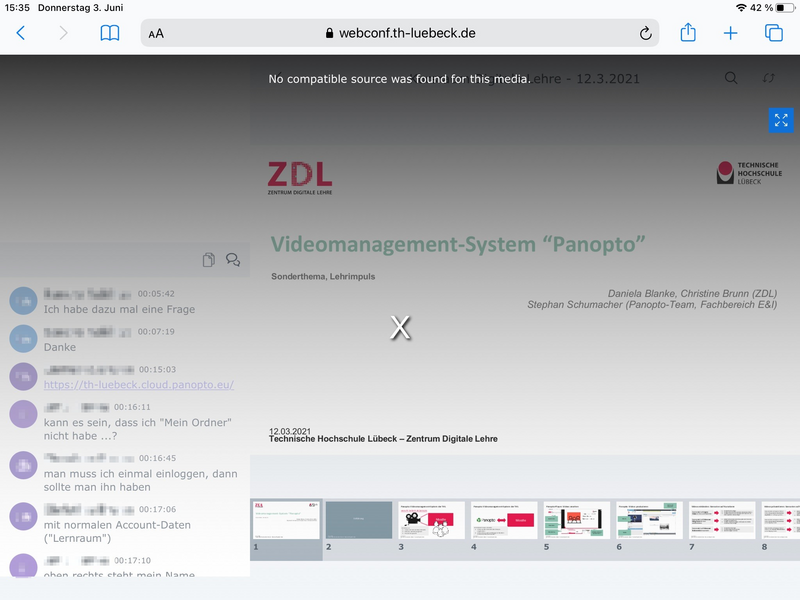Open the th-luebeck.cloud.panopto.eu link in chat
This screenshot has height=600, width=800.
pyautogui.click(x=139, y=384)
